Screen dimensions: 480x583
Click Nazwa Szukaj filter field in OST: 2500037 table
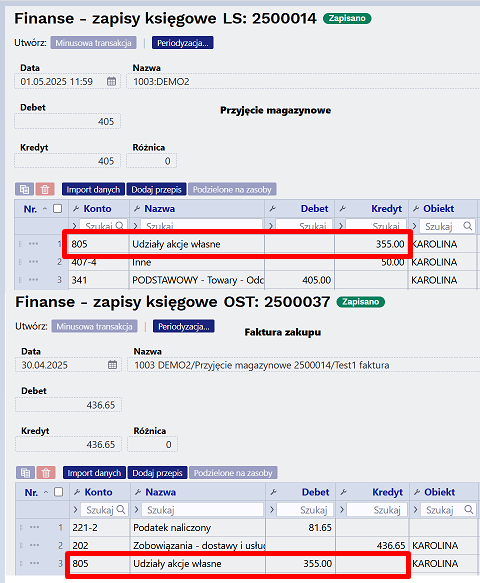point(202,509)
